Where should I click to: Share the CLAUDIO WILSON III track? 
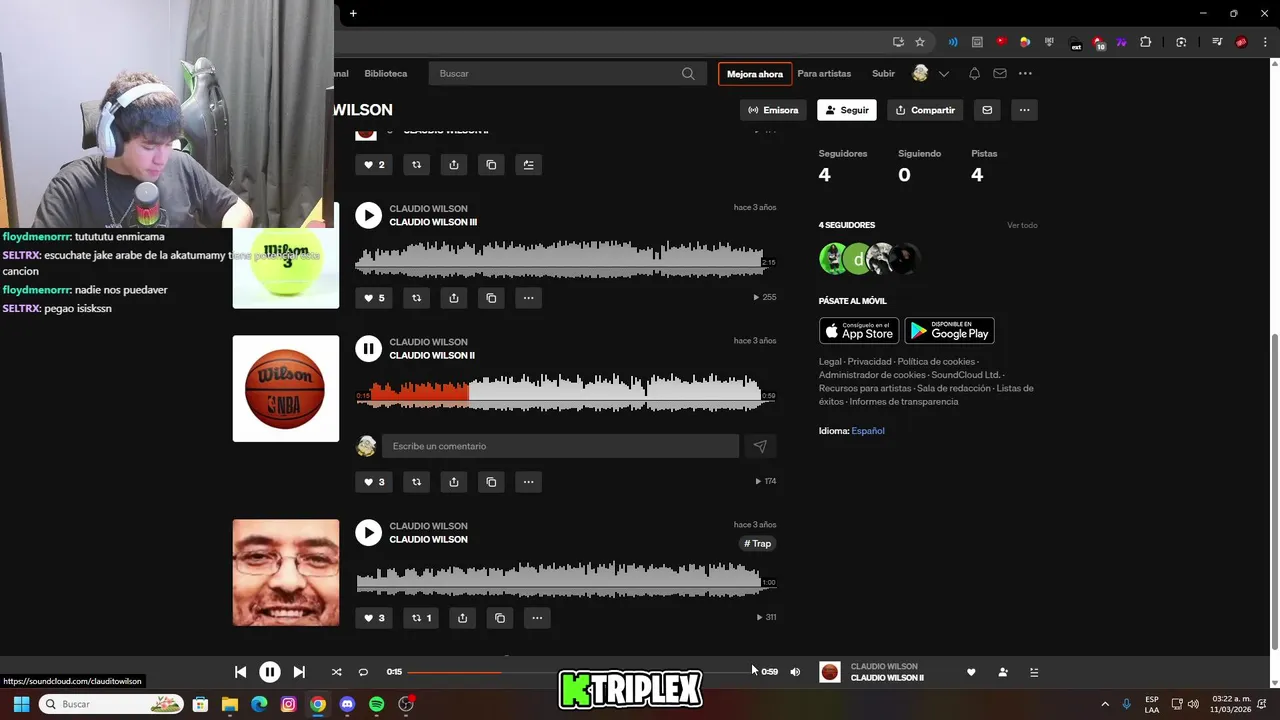(x=454, y=297)
